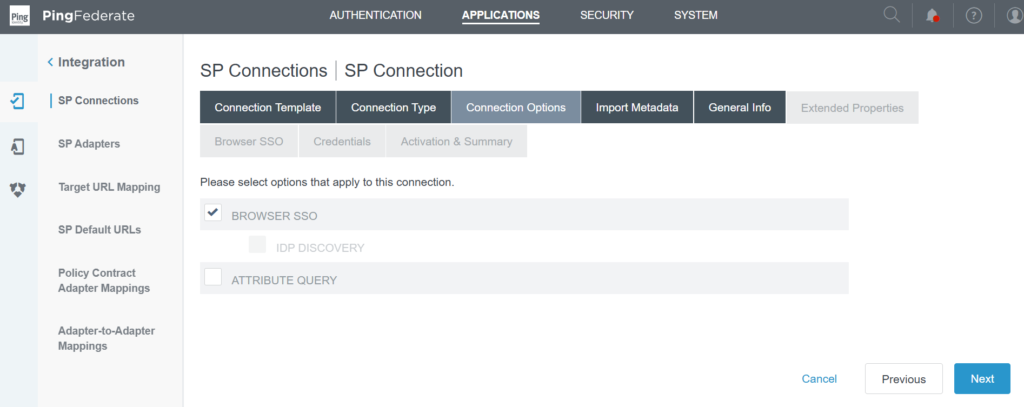The height and width of the screenshot is (407, 1024).
Task: Open SP Connections in the sidebar
Action: [x=99, y=101]
